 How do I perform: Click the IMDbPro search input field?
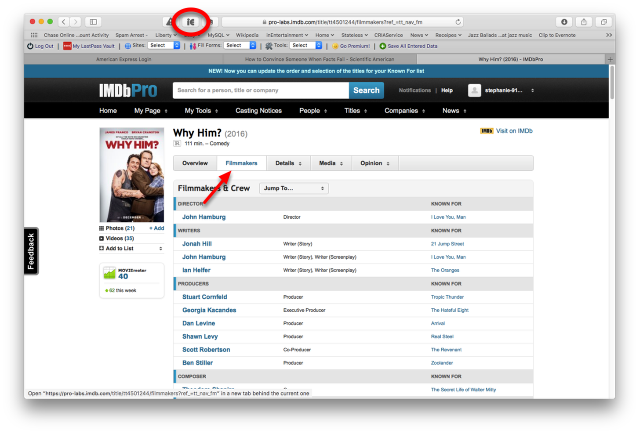tap(260, 91)
